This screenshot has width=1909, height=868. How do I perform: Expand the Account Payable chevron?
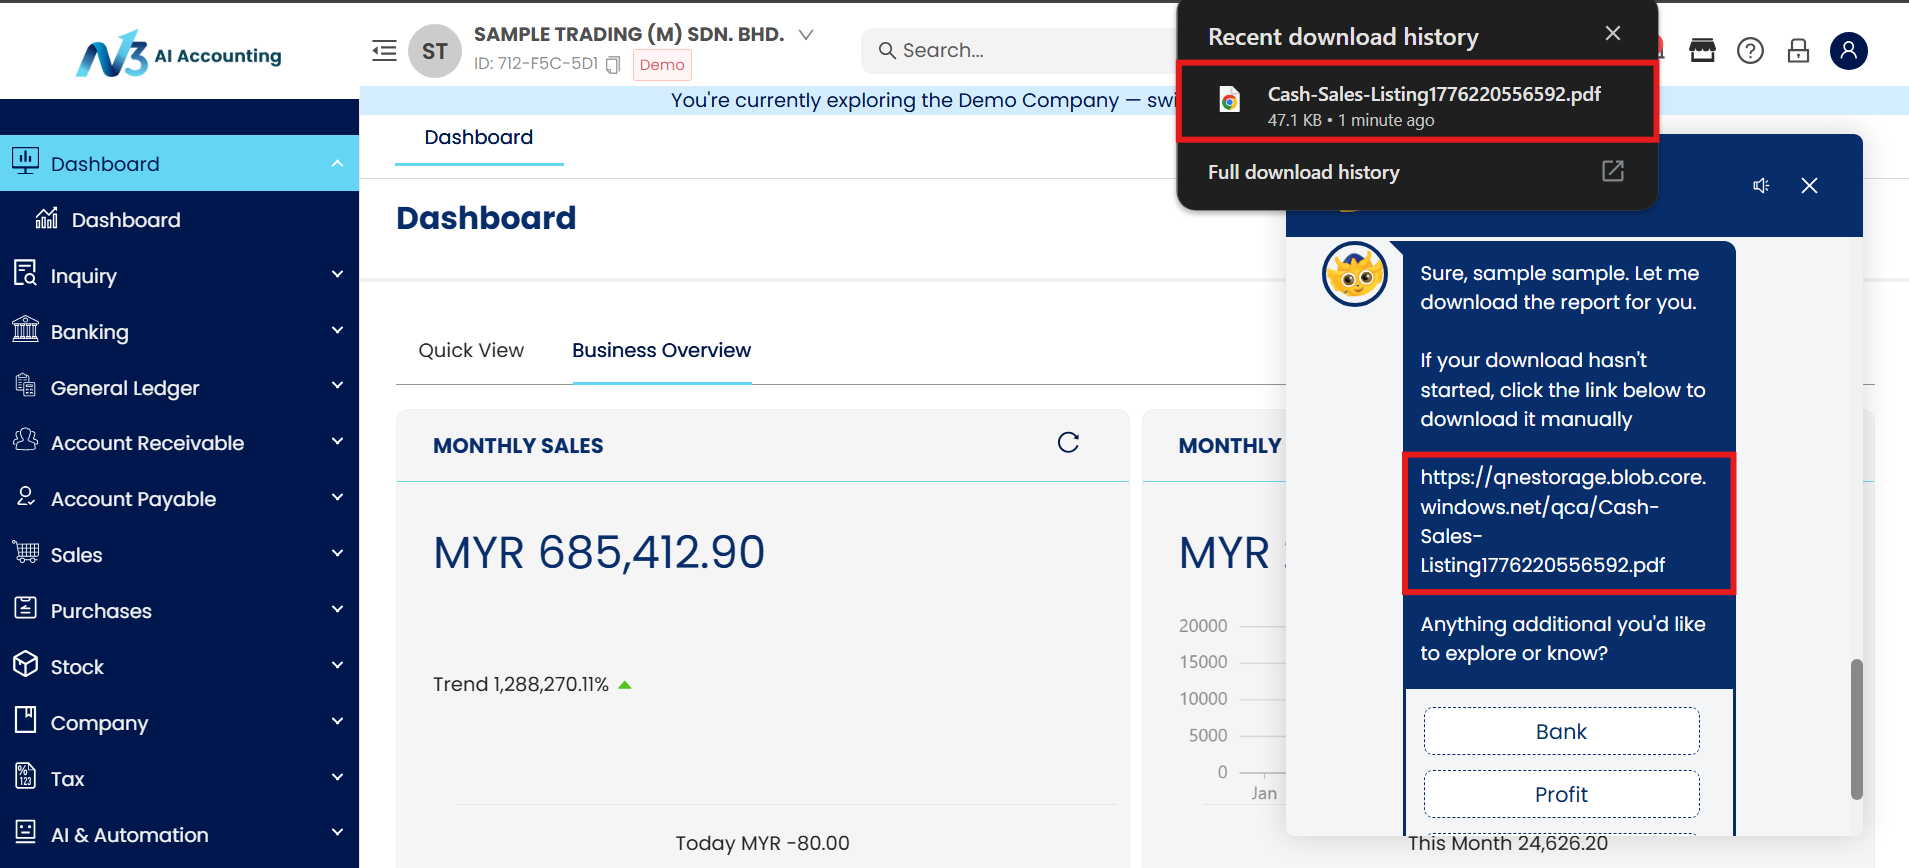(x=337, y=497)
